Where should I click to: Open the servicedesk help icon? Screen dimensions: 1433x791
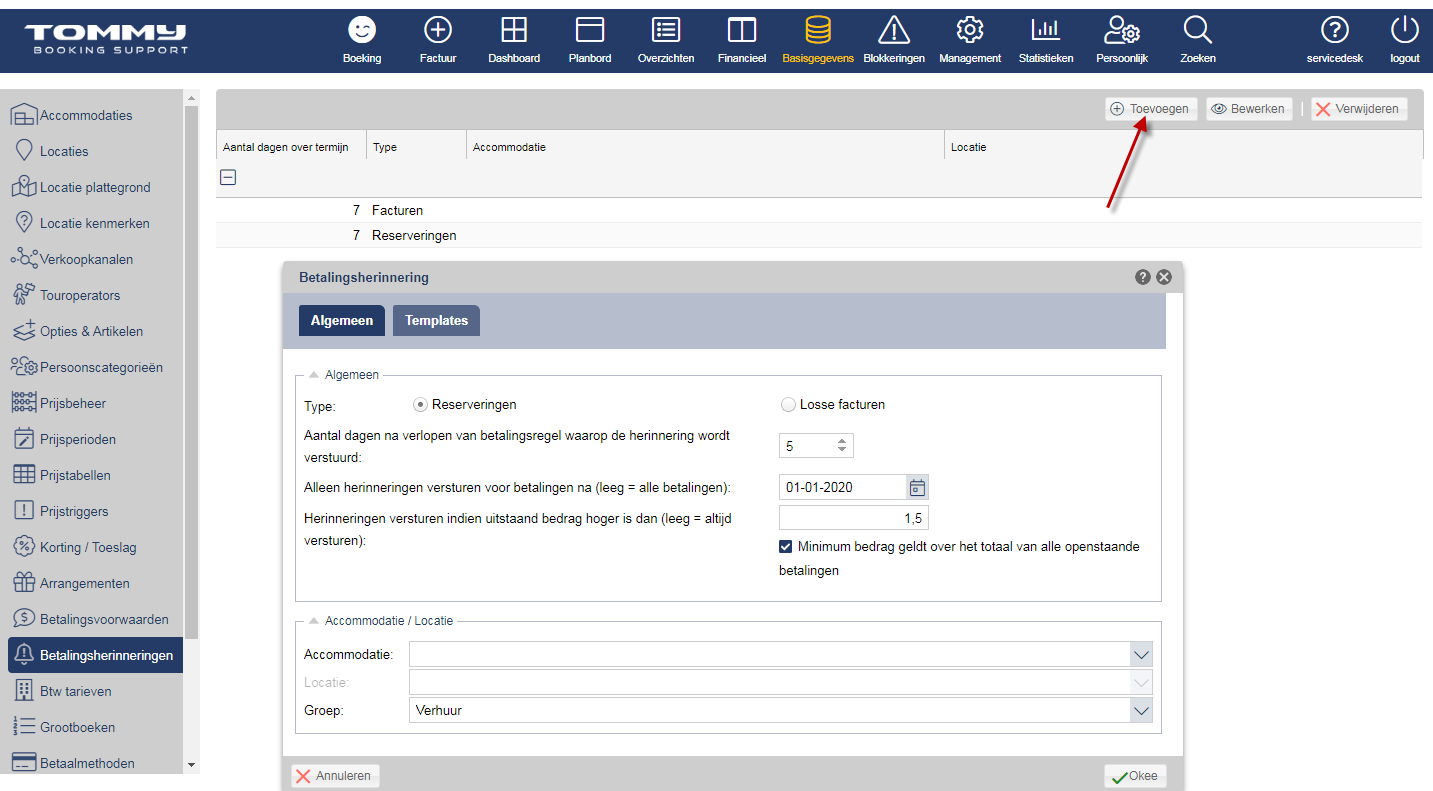pyautogui.click(x=1335, y=30)
